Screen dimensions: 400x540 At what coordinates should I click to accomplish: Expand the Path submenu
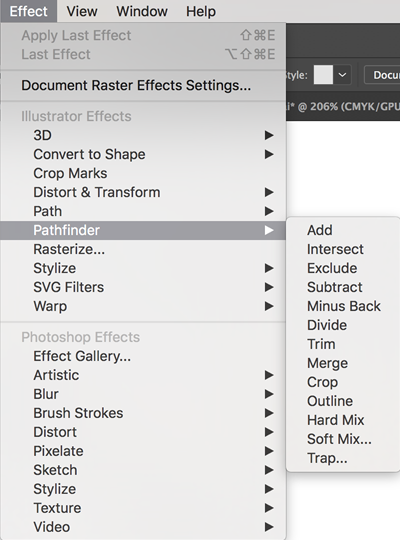143,211
